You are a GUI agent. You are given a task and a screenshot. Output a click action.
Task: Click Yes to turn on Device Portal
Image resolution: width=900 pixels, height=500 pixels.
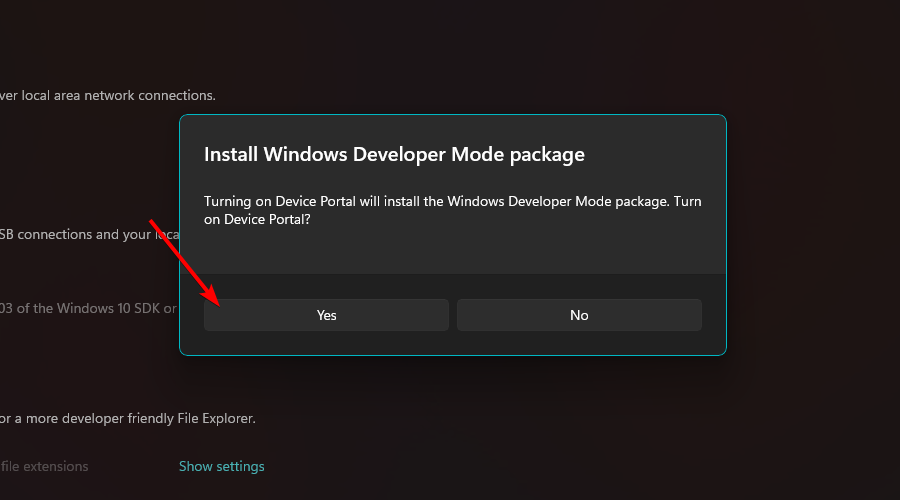(326, 315)
